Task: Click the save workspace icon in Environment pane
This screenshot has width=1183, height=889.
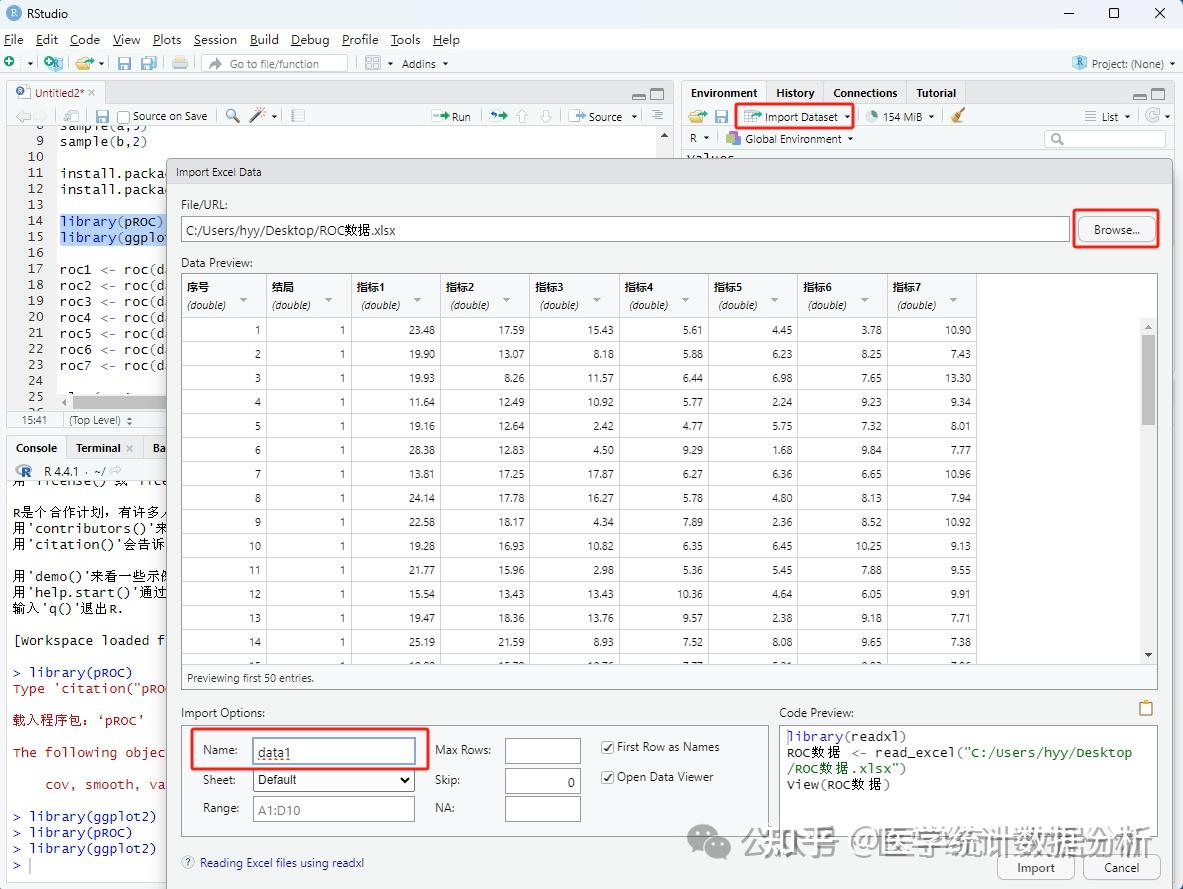Action: pos(721,117)
